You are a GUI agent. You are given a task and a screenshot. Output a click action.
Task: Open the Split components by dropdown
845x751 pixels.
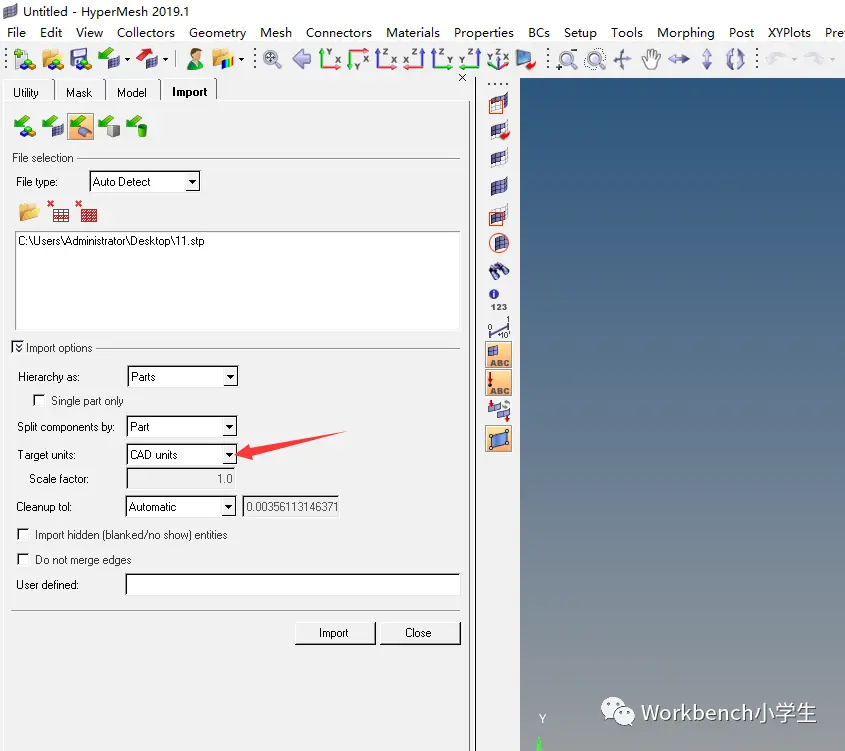(x=229, y=427)
